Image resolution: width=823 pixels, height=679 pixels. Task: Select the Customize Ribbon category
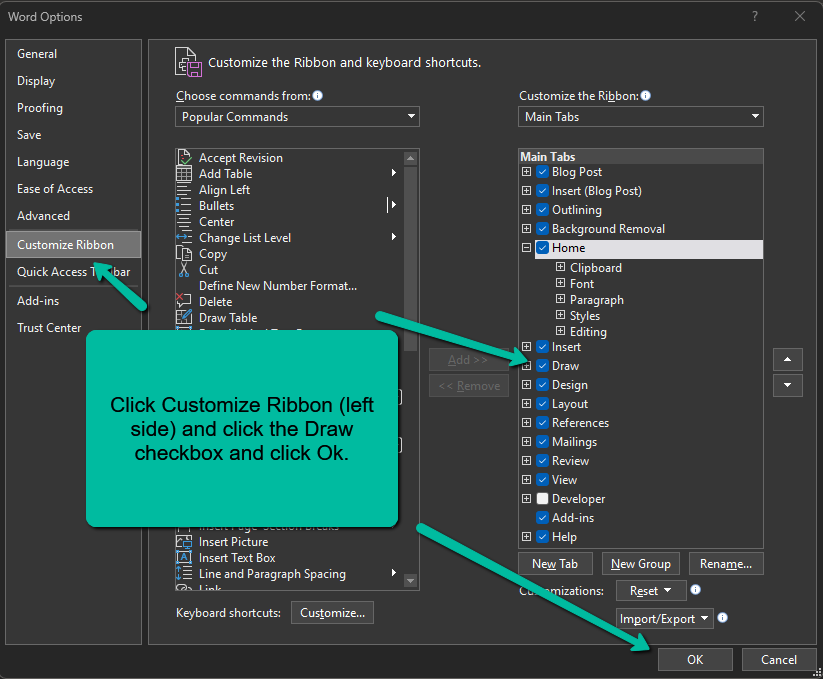point(73,245)
